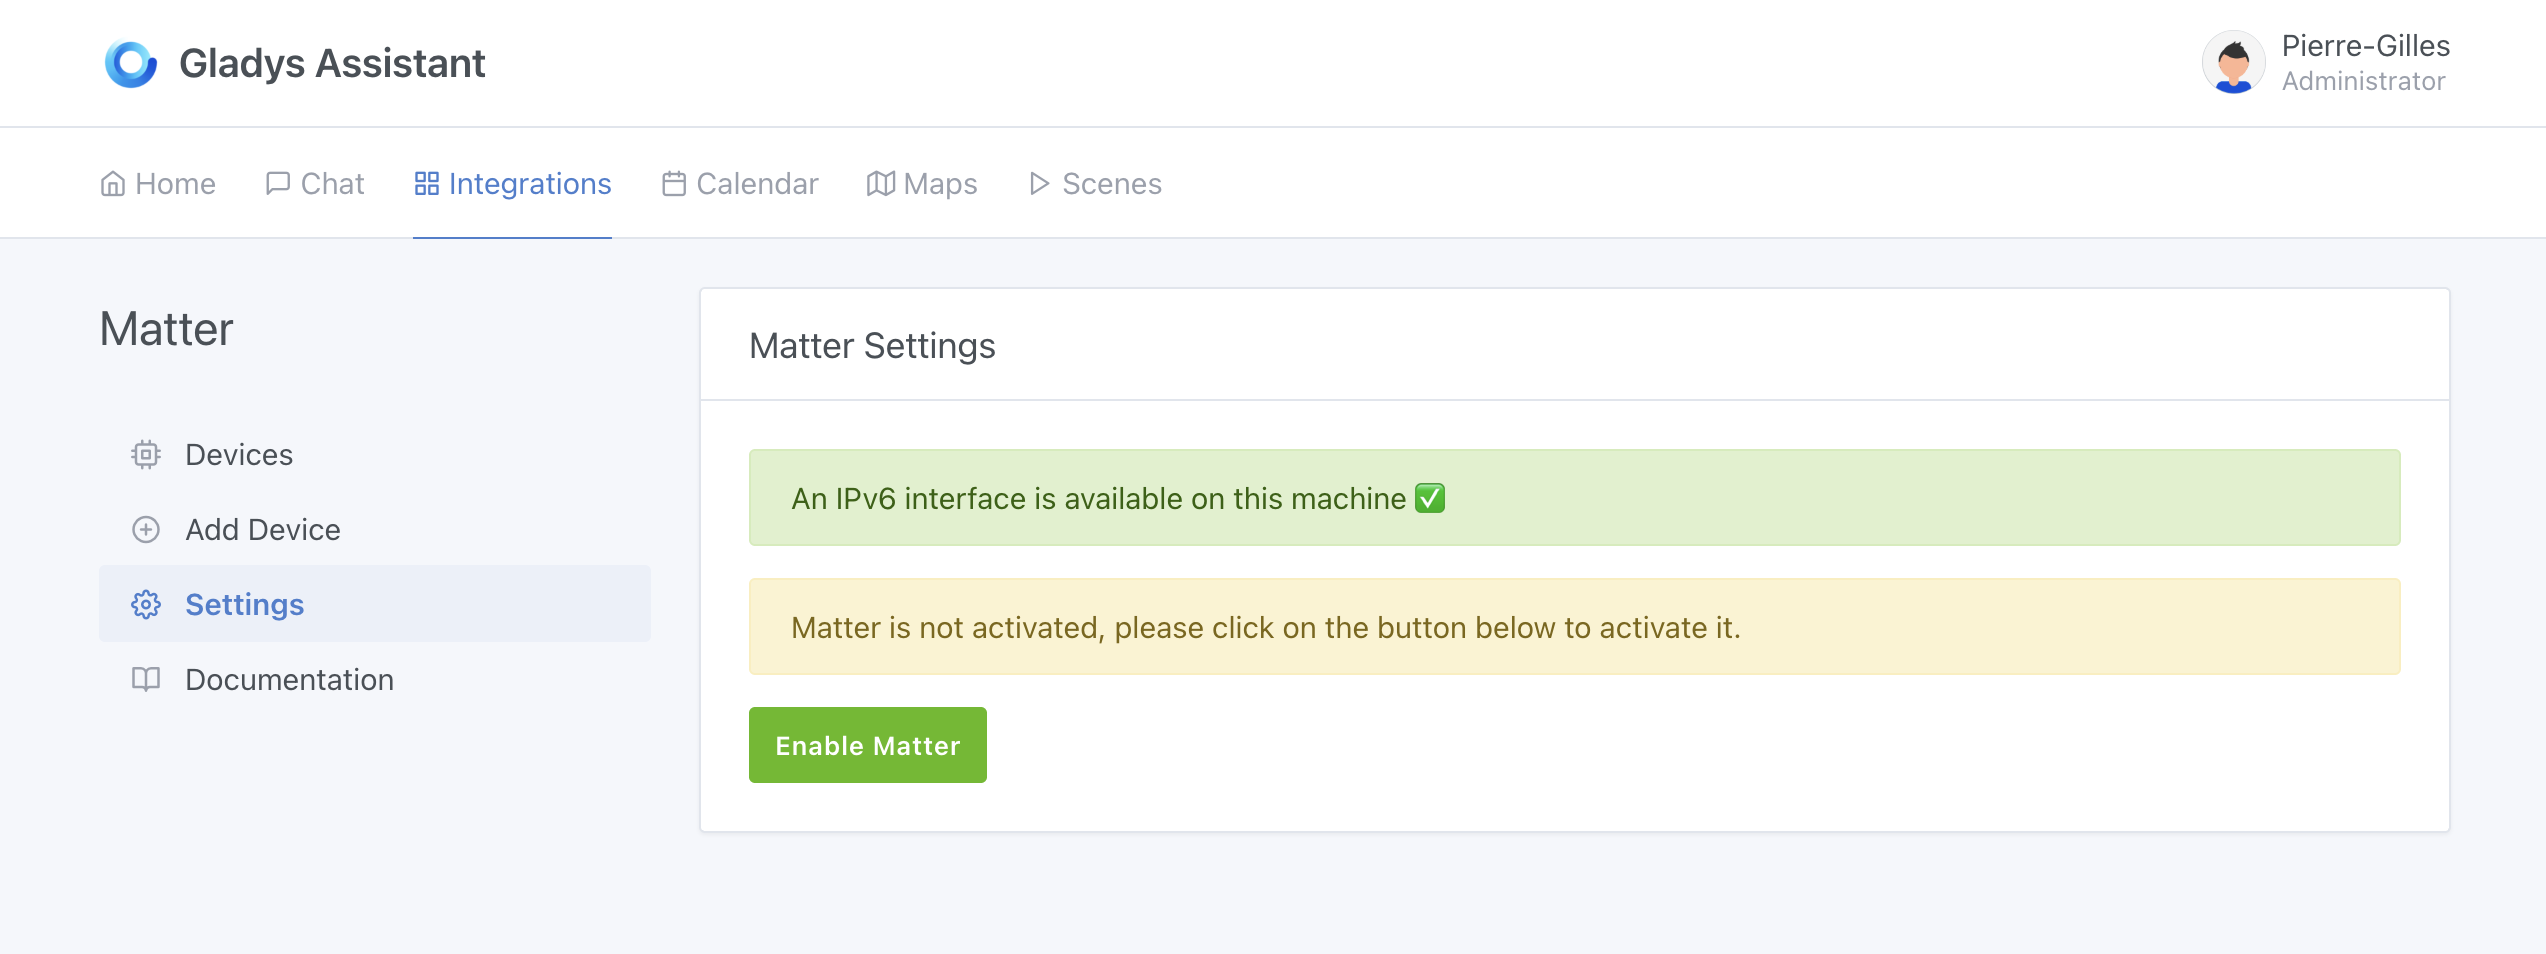Image resolution: width=2546 pixels, height=954 pixels.
Task: Open Documentation from the Matter menu
Action: pos(288,679)
